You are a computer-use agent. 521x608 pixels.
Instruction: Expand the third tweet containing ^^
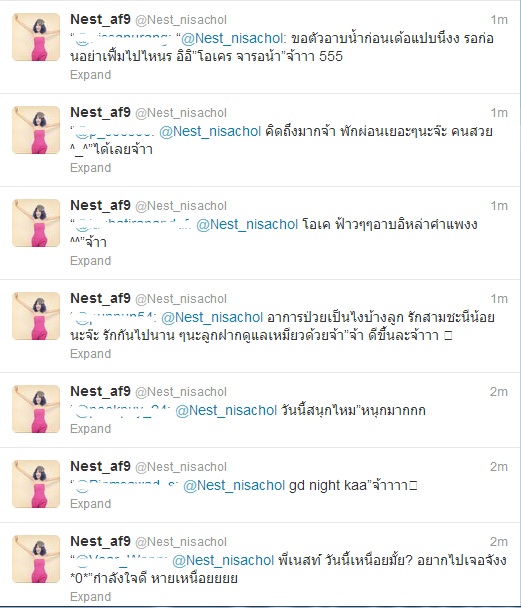[x=90, y=261]
